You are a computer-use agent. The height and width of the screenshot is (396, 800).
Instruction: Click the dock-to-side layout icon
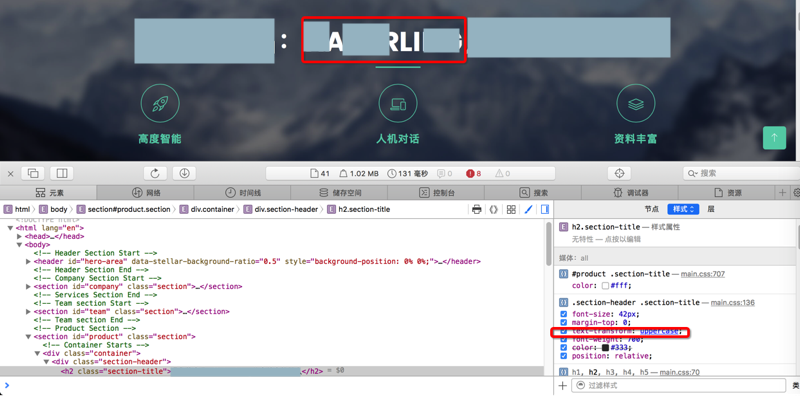(x=62, y=174)
